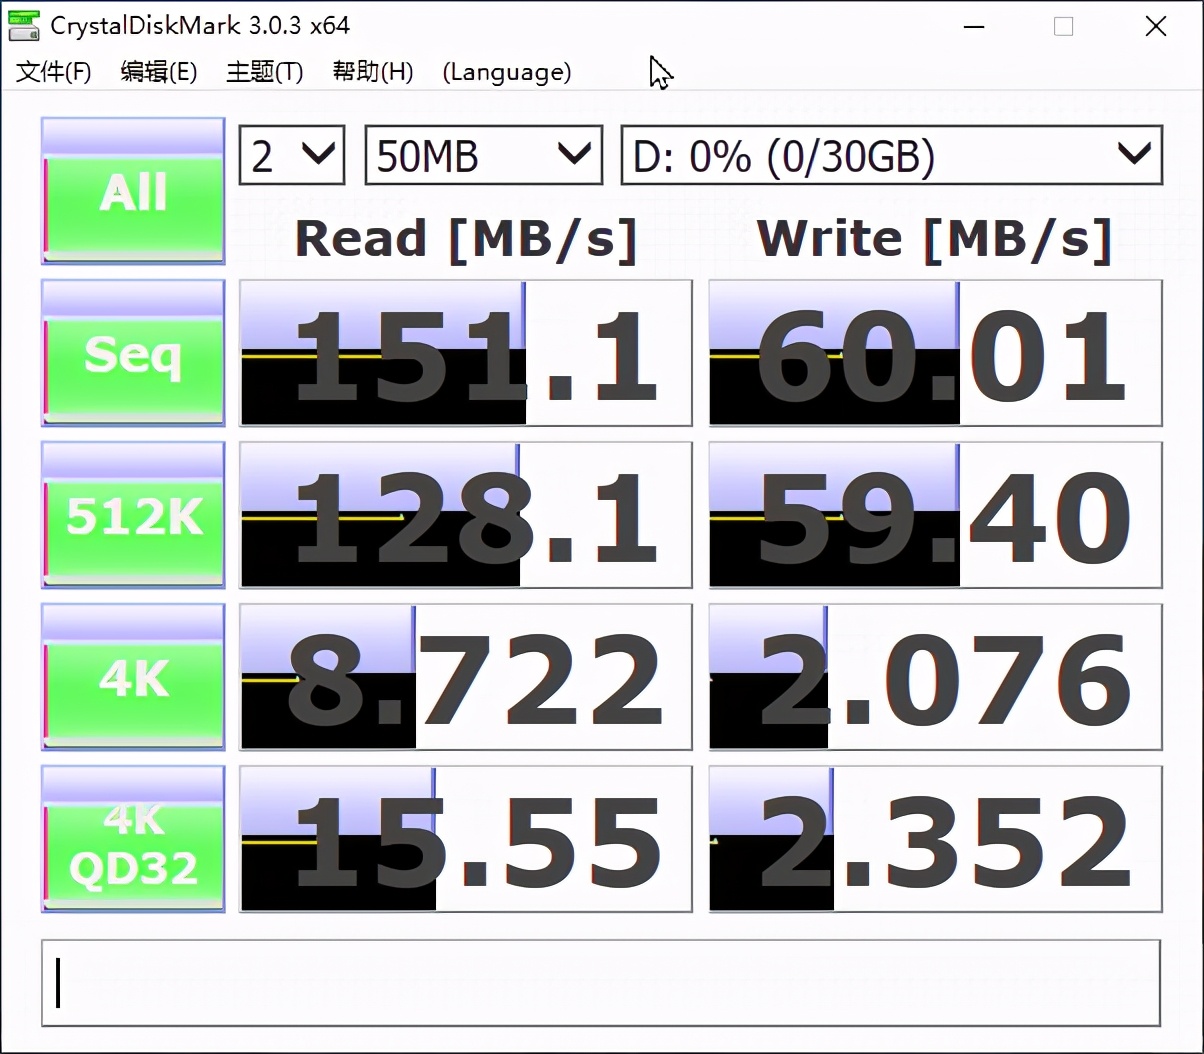This screenshot has width=1204, height=1054.
Task: Start the 4K QD32 test
Action: (x=133, y=839)
